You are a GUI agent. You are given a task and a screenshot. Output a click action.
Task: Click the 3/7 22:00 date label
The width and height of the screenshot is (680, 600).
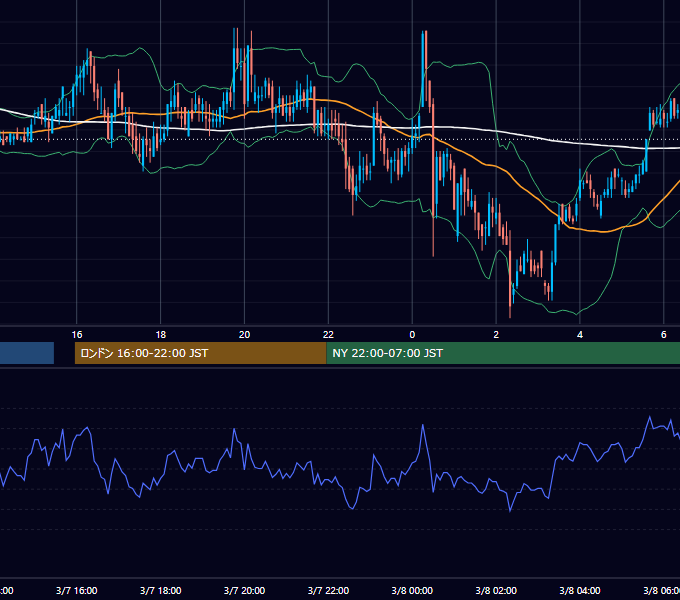[328, 590]
